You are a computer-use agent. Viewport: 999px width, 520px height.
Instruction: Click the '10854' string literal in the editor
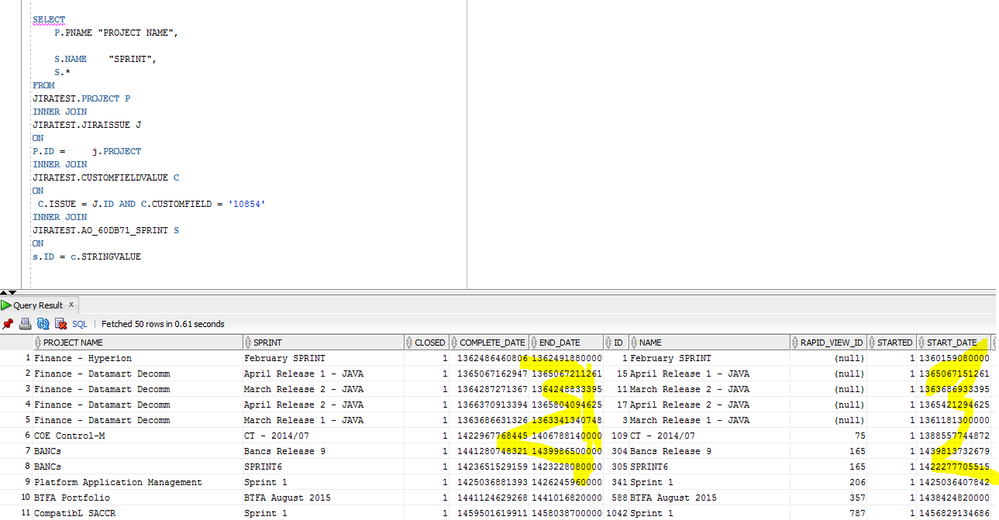click(x=247, y=204)
